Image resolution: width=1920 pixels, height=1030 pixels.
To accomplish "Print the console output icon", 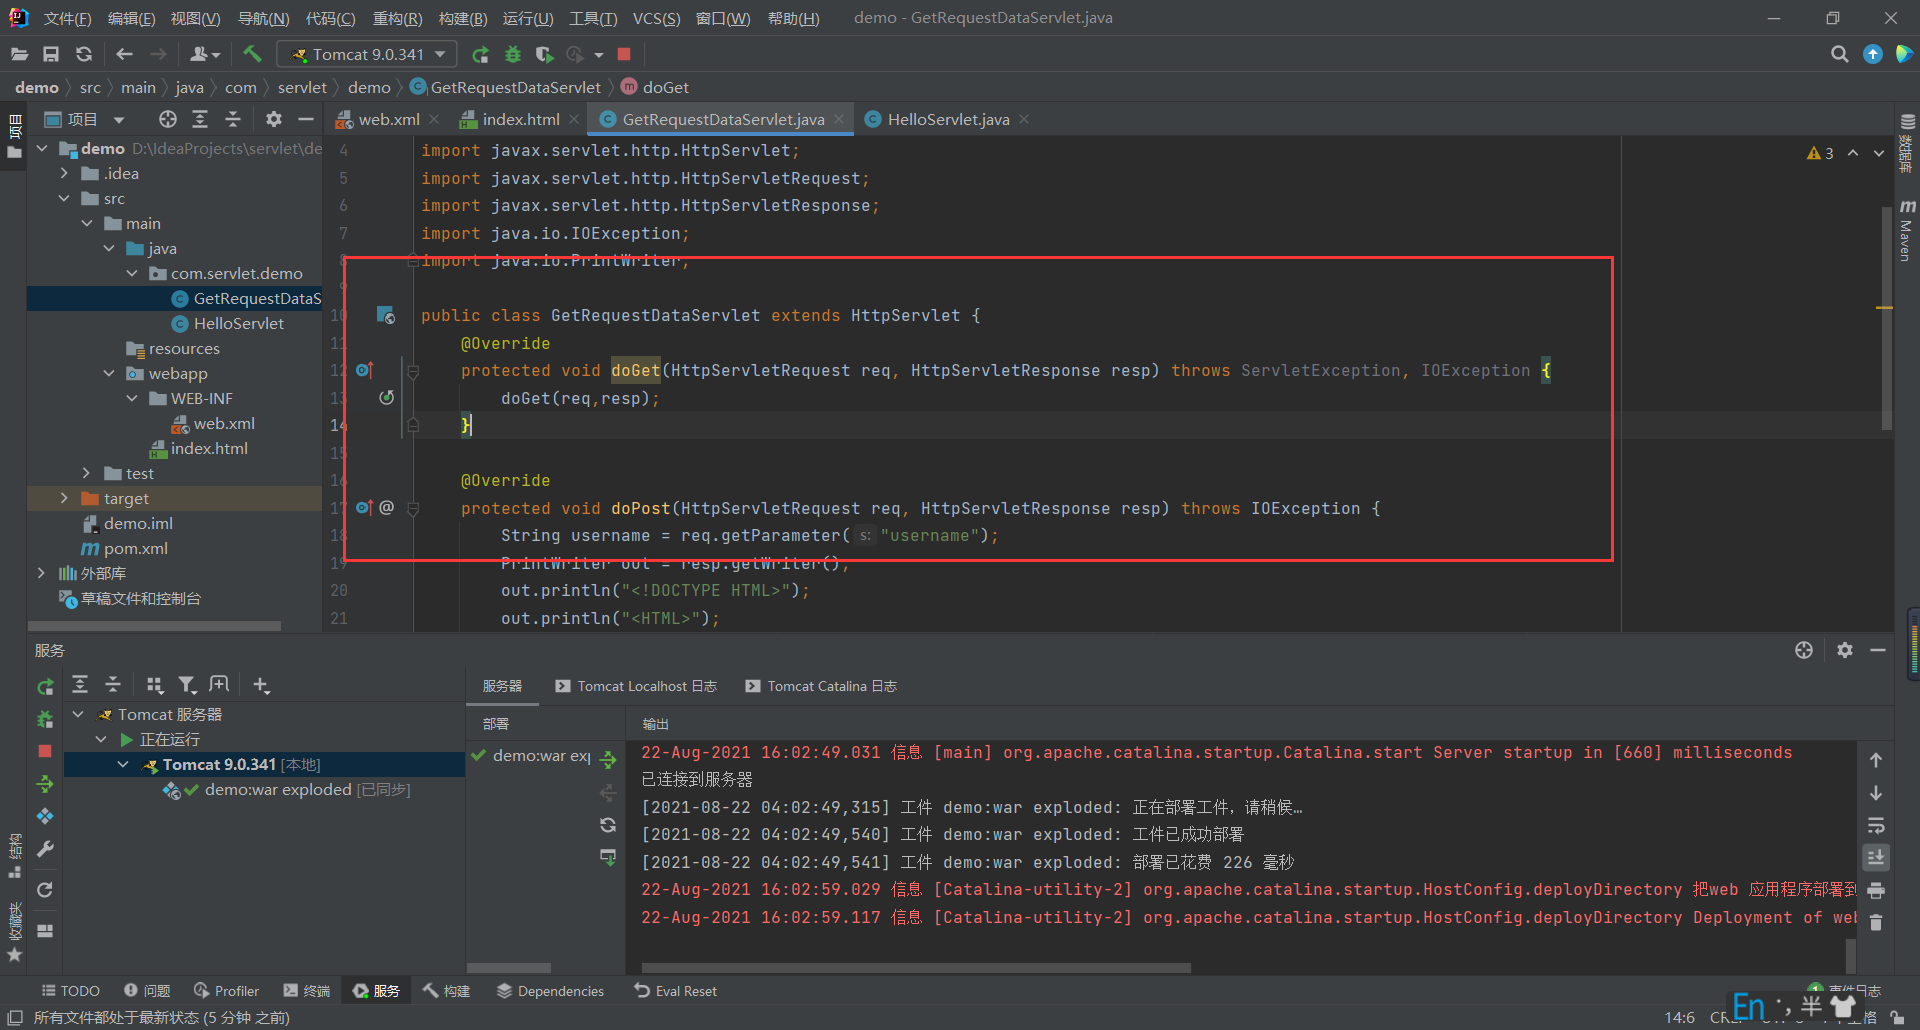I will (x=1876, y=890).
